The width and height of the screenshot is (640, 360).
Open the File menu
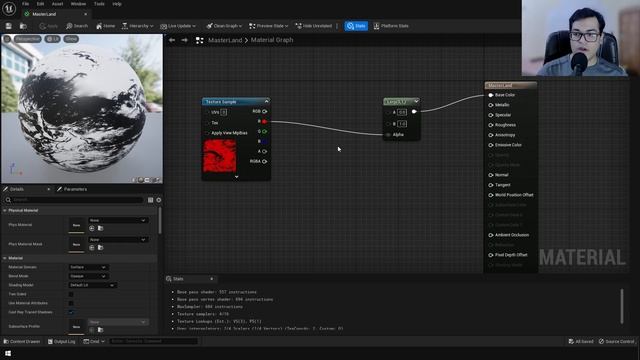tap(25, 4)
